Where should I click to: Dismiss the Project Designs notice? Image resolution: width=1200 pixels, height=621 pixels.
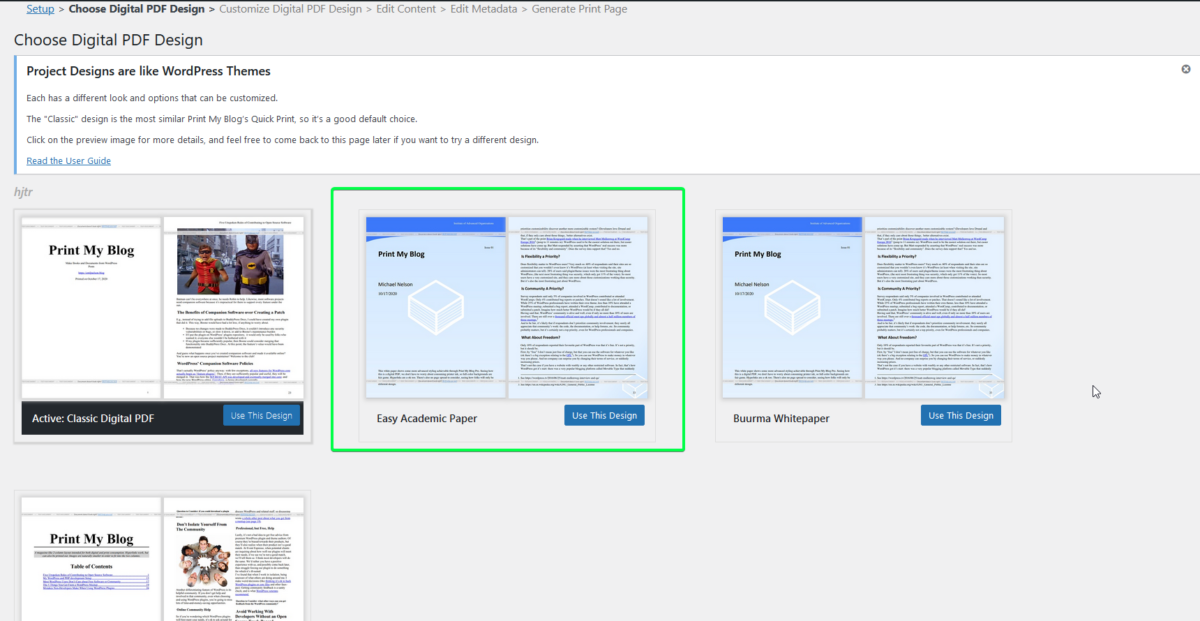(x=1186, y=69)
